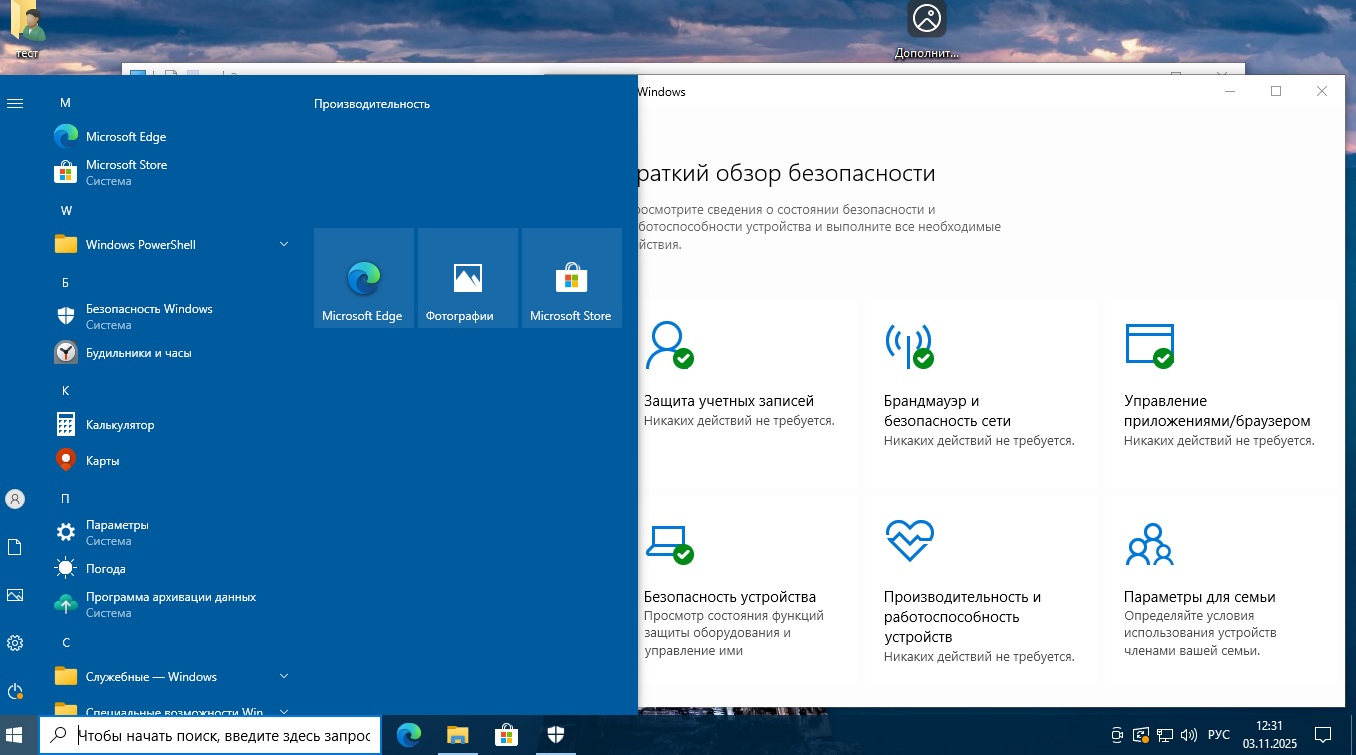Screen dimensions: 1356x755
Task: Click the Производительность tile group title
Action: (x=372, y=104)
